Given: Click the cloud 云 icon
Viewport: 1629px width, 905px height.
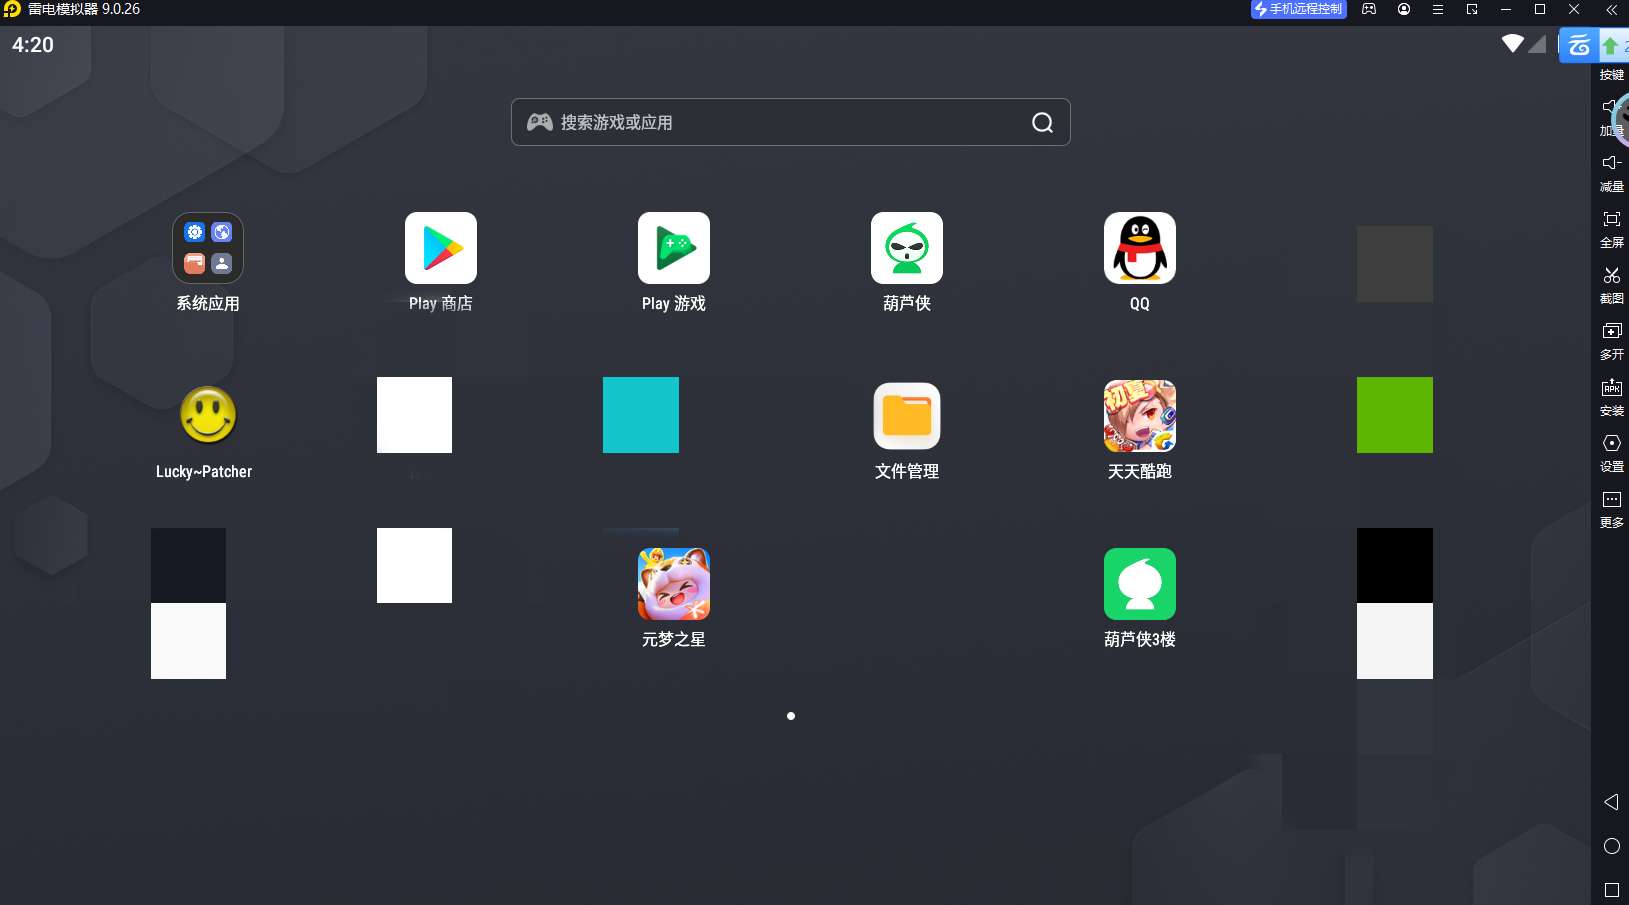Looking at the screenshot, I should point(1579,45).
